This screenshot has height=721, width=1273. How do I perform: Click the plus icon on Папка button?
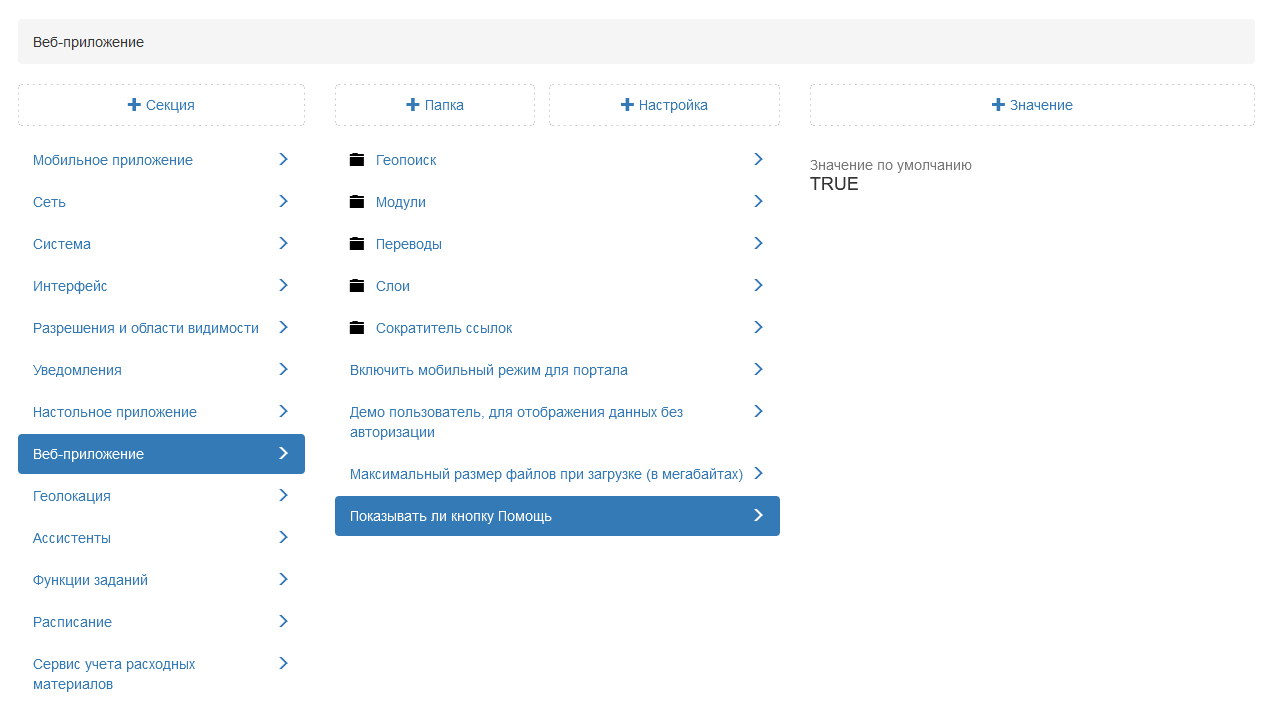(x=412, y=105)
